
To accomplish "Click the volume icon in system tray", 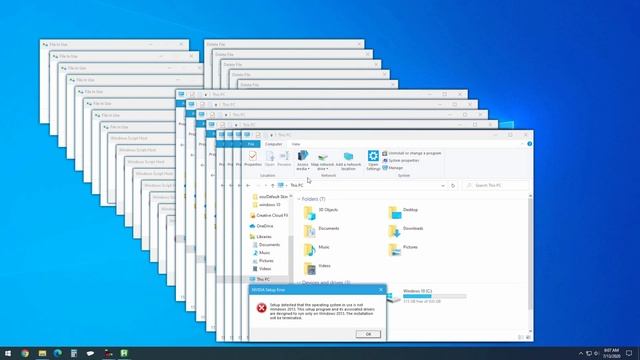I will (x=596, y=353).
